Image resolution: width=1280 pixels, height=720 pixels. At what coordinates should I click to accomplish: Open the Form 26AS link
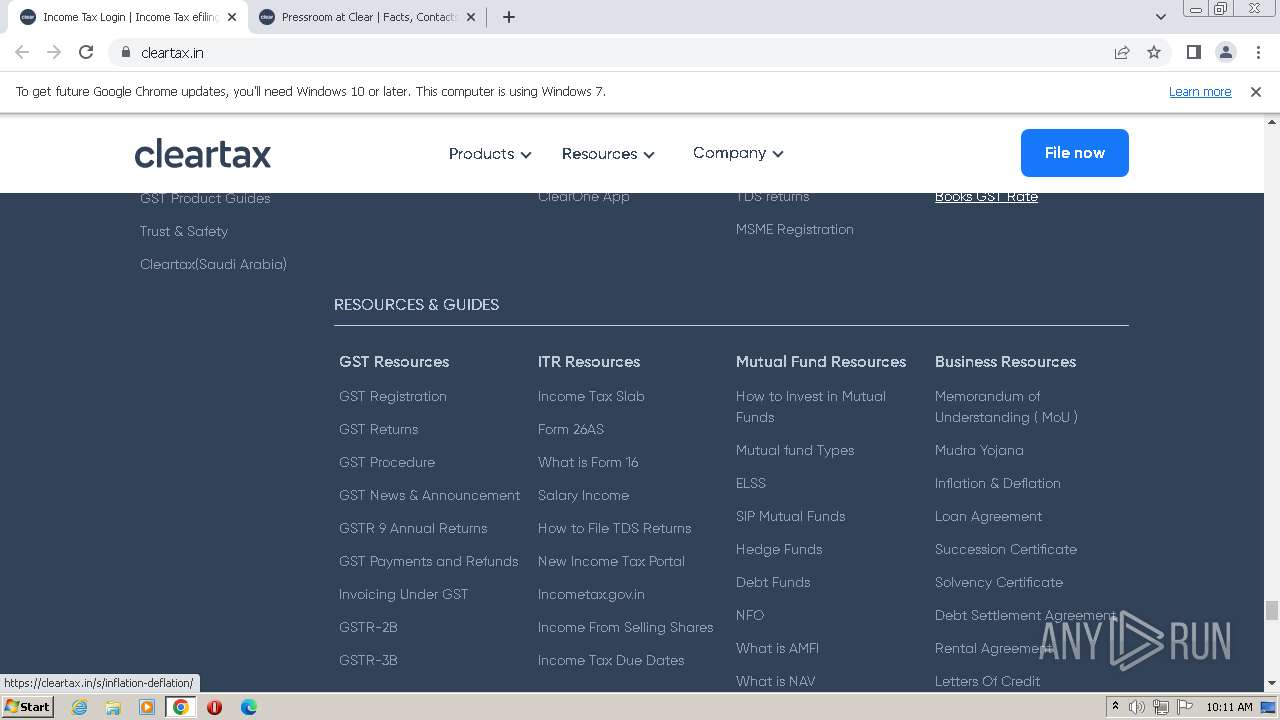click(x=571, y=429)
